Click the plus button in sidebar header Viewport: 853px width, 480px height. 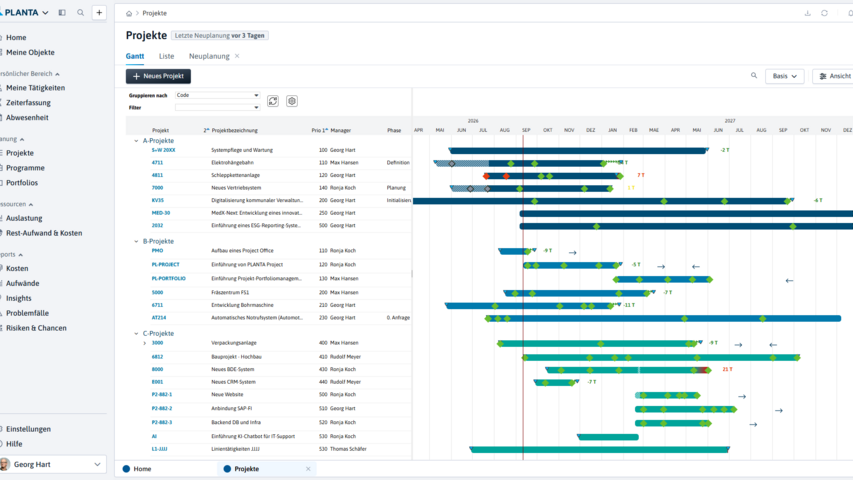99,13
